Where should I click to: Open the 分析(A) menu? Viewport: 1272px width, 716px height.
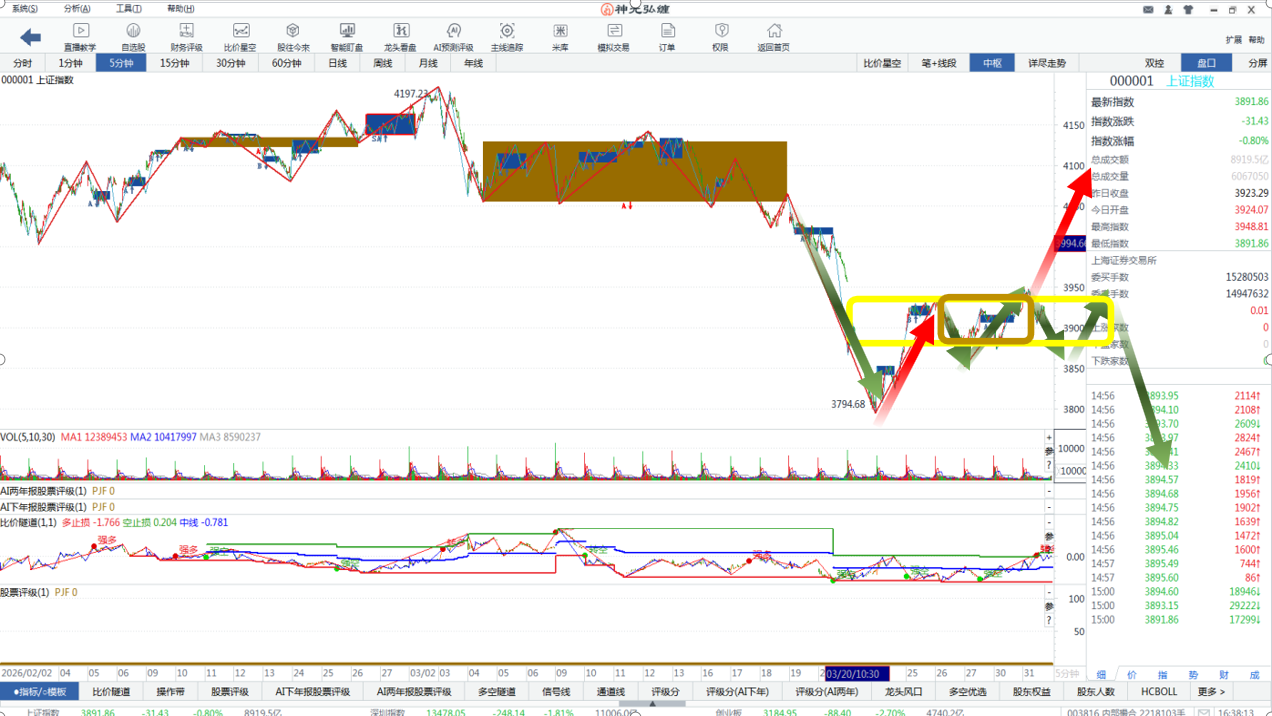click(77, 9)
